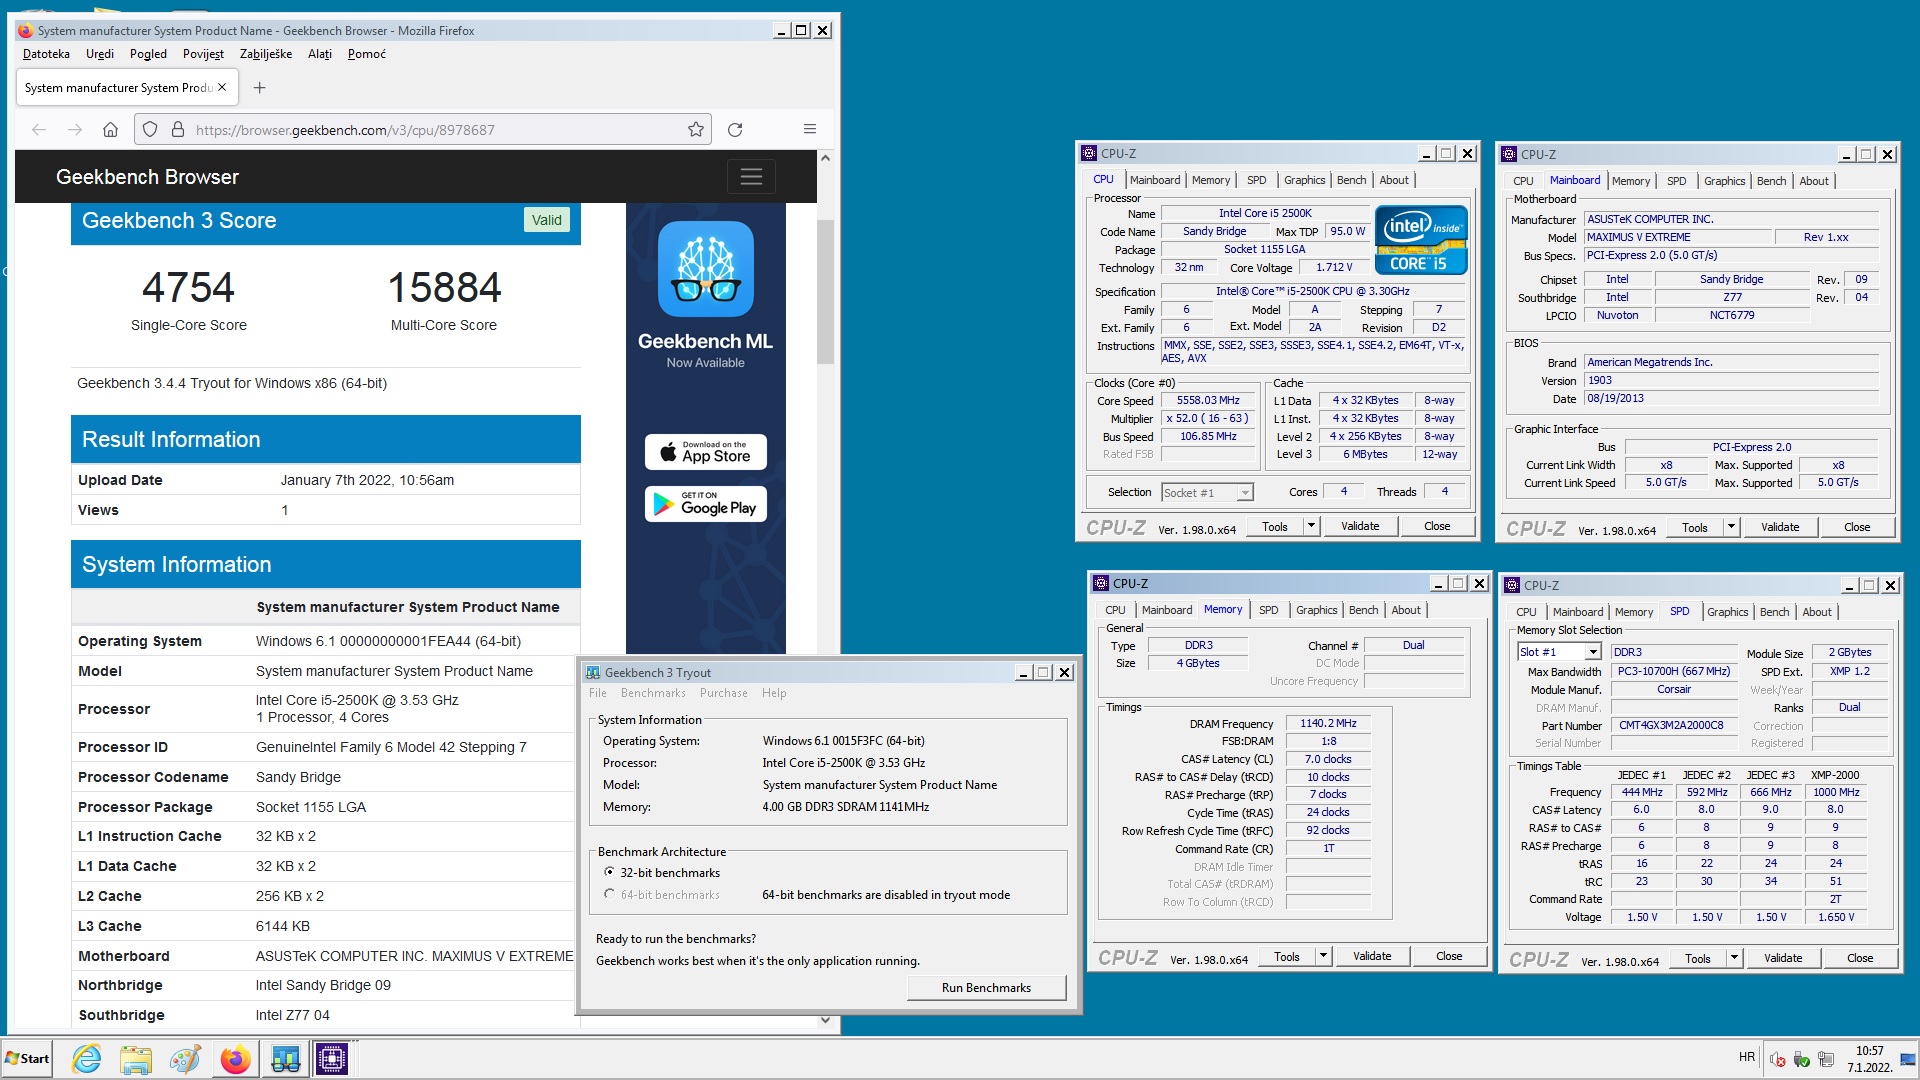Click the HR language indicator
Image resolution: width=1920 pixels, height=1080 pixels.
[x=1747, y=1057]
